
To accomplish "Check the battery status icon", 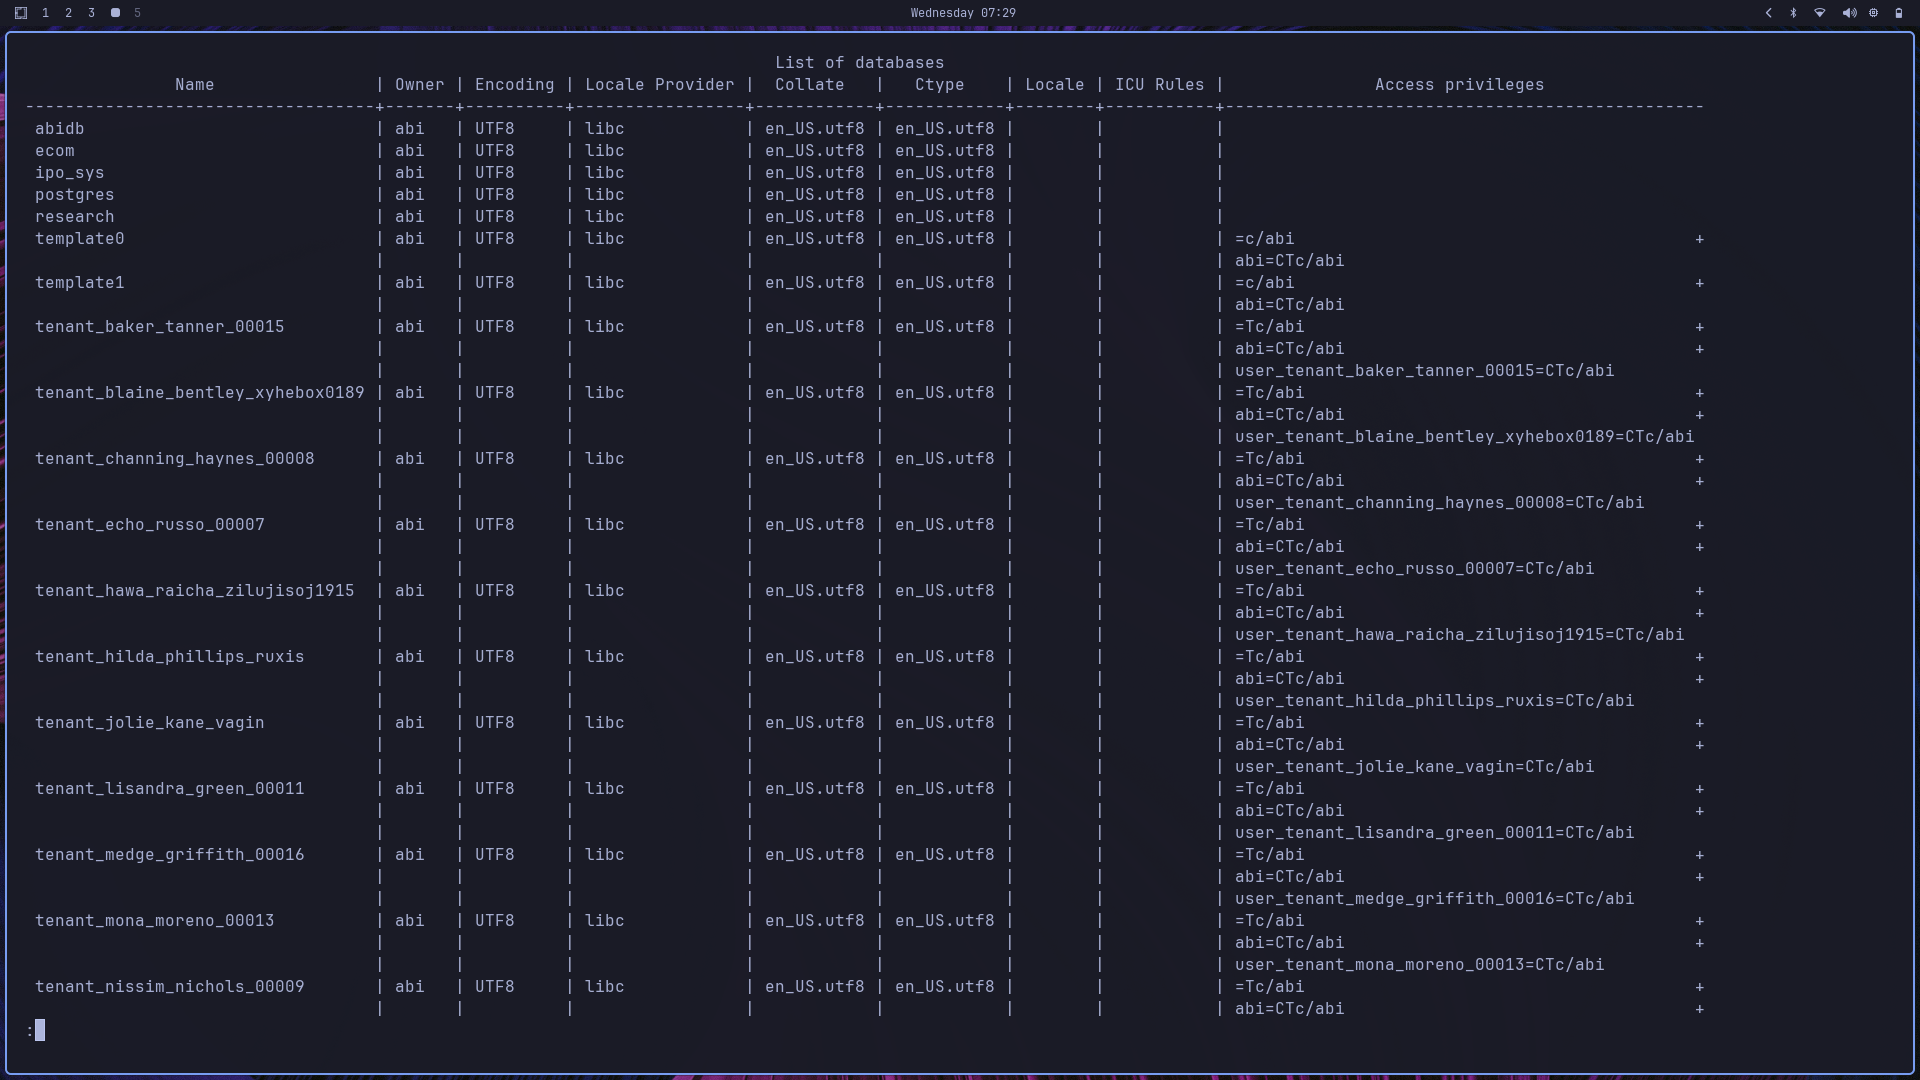I will pos(1898,13).
